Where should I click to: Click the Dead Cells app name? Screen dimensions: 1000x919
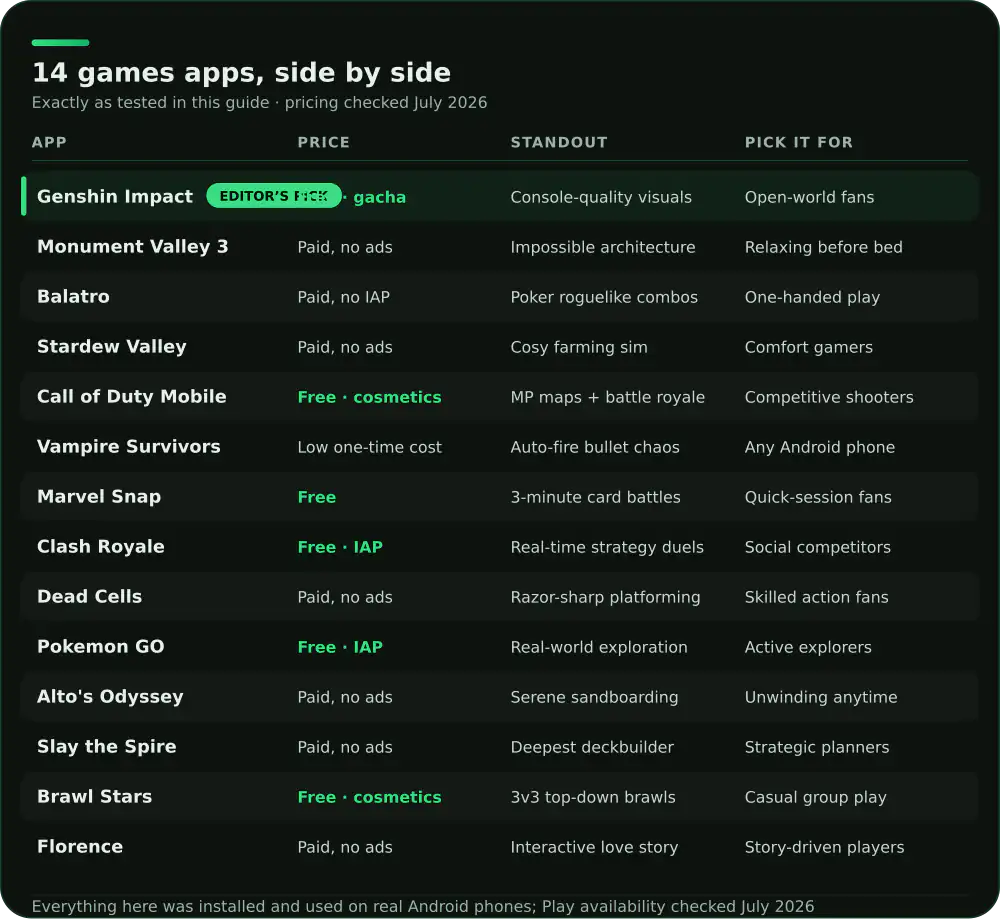(x=89, y=597)
